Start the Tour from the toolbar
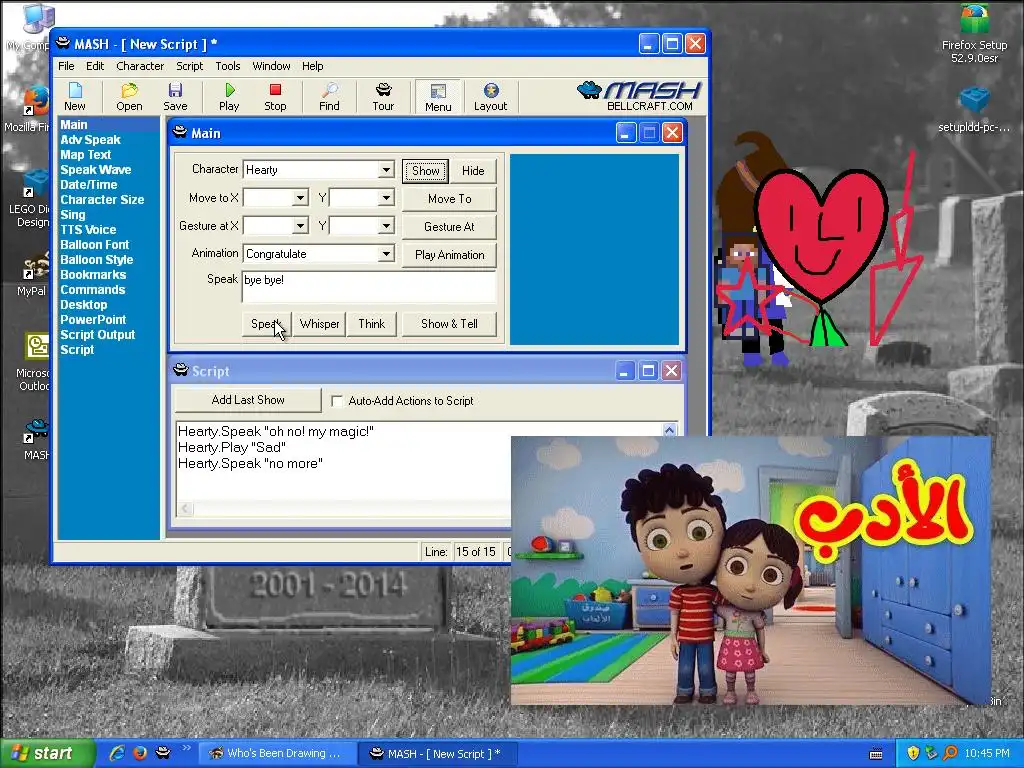Image resolution: width=1024 pixels, height=768 pixels. pyautogui.click(x=383, y=97)
